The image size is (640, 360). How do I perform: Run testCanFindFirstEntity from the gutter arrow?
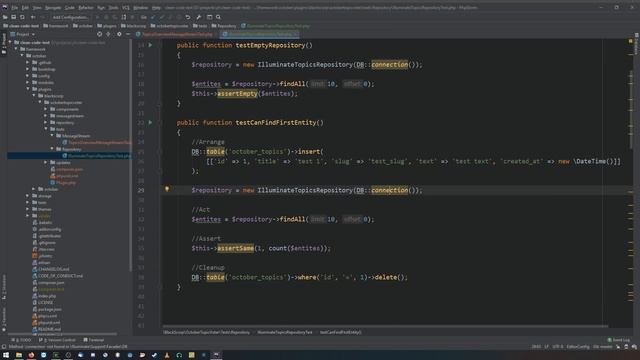[x=150, y=122]
